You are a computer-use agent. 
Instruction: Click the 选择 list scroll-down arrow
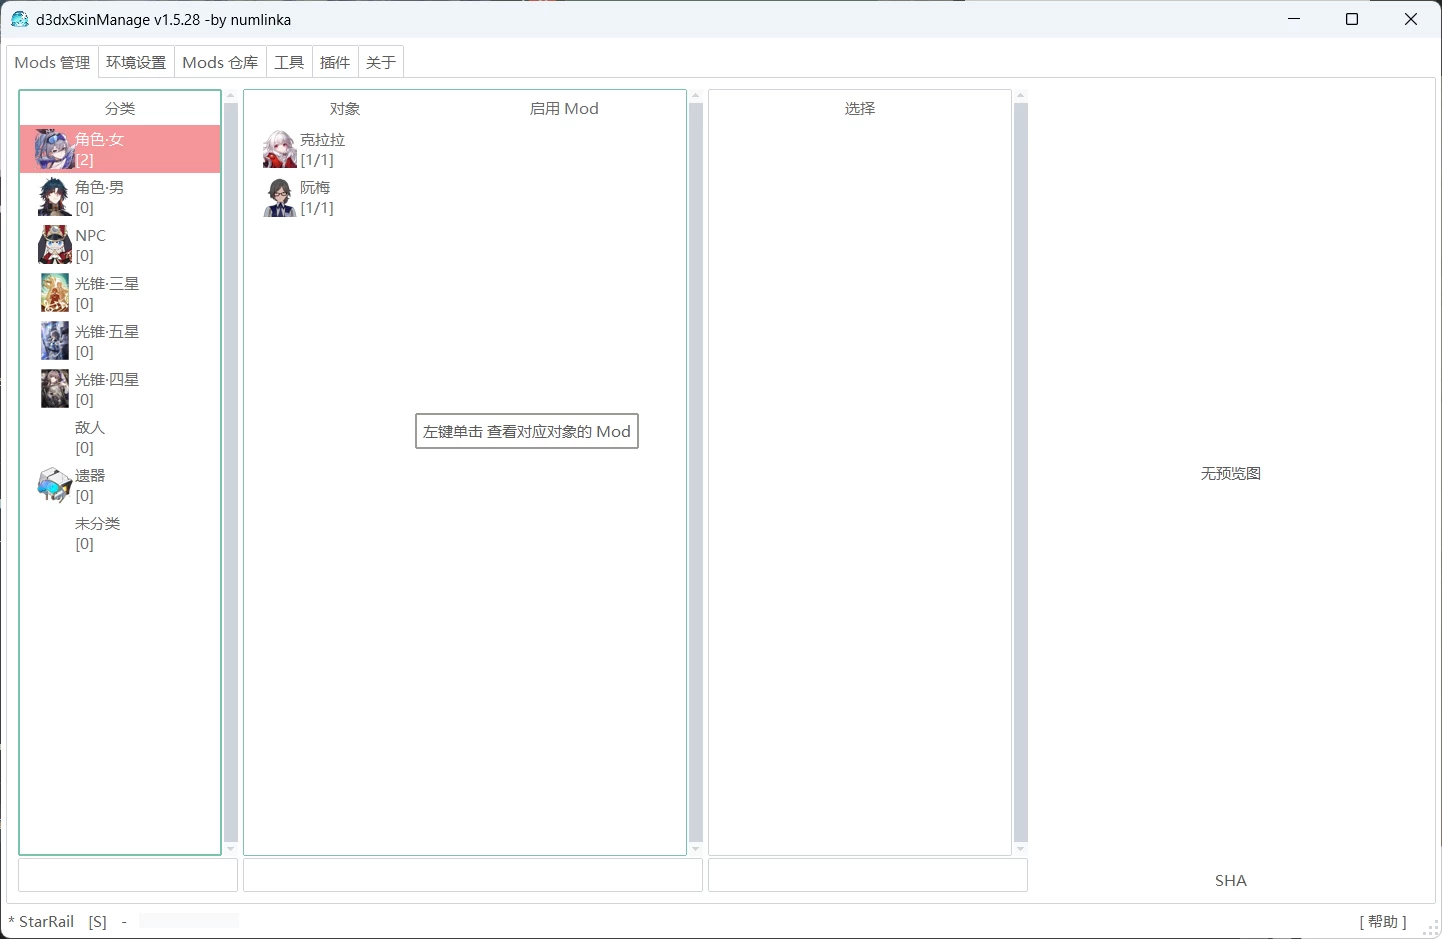tap(1021, 849)
